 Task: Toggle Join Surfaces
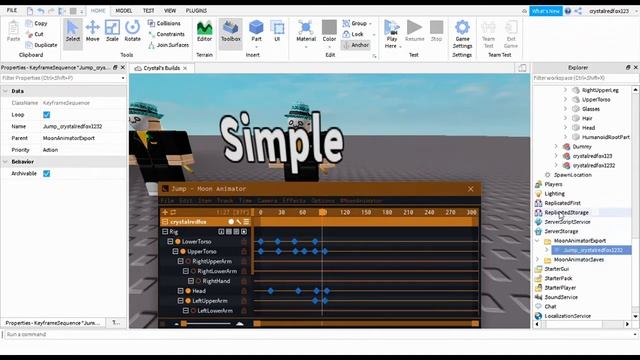168,45
